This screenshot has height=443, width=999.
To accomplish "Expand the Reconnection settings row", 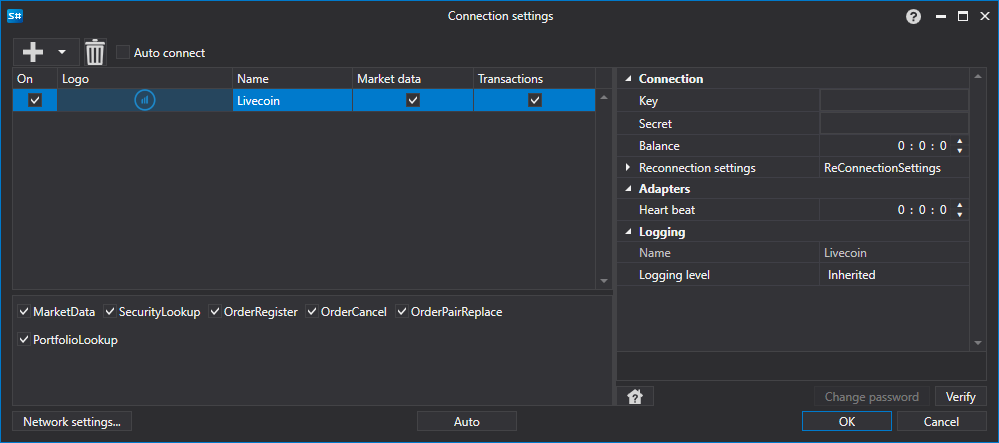I will pyautogui.click(x=628, y=168).
